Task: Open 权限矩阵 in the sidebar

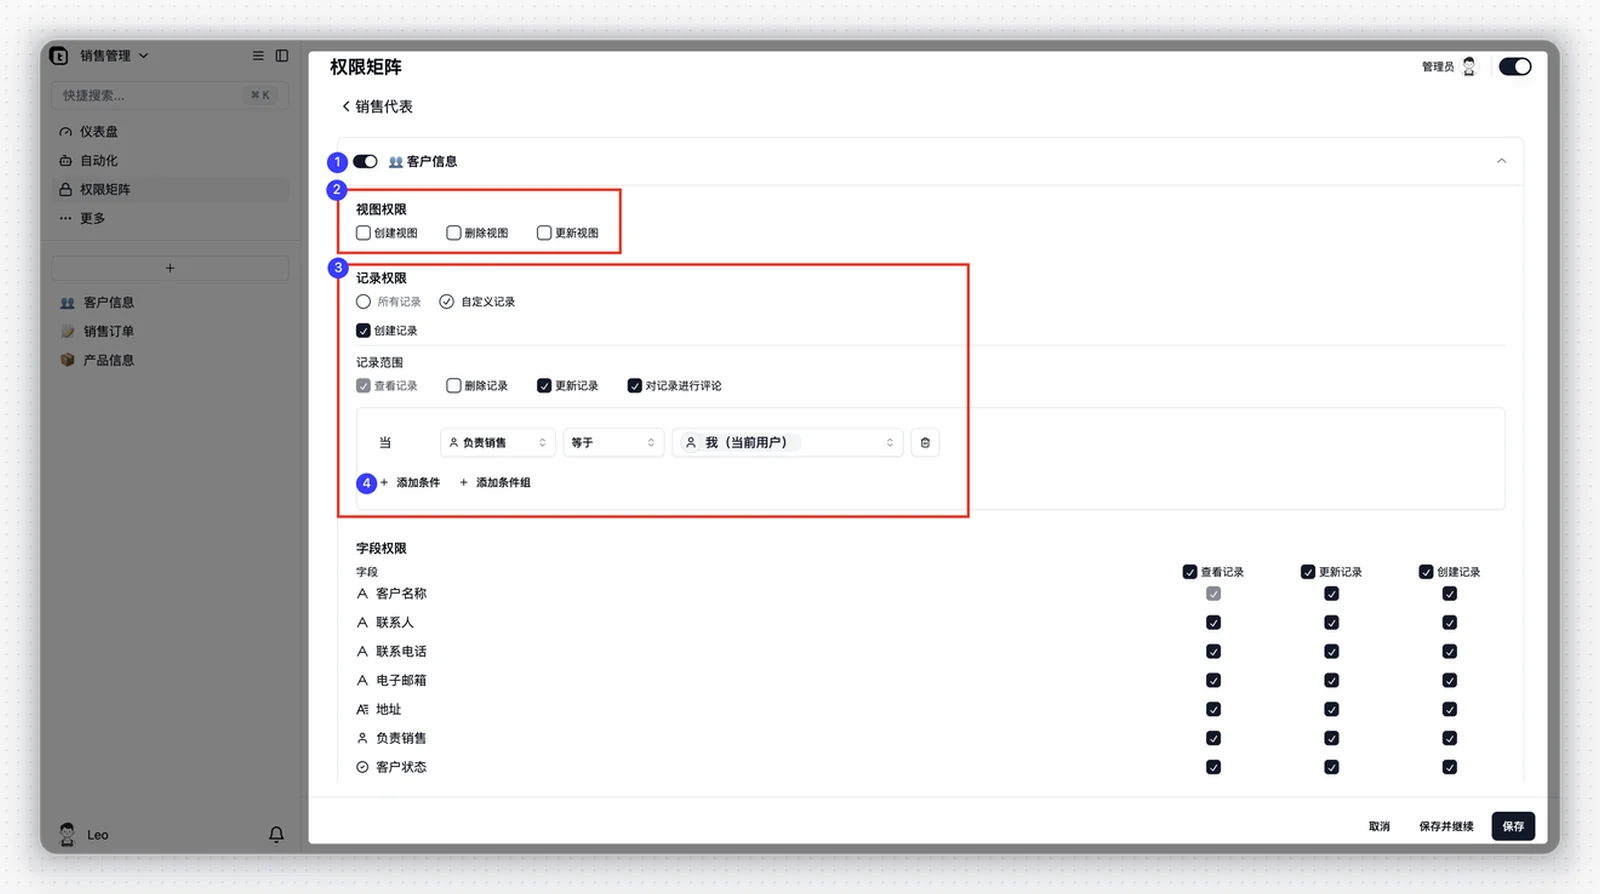Action: coord(170,190)
